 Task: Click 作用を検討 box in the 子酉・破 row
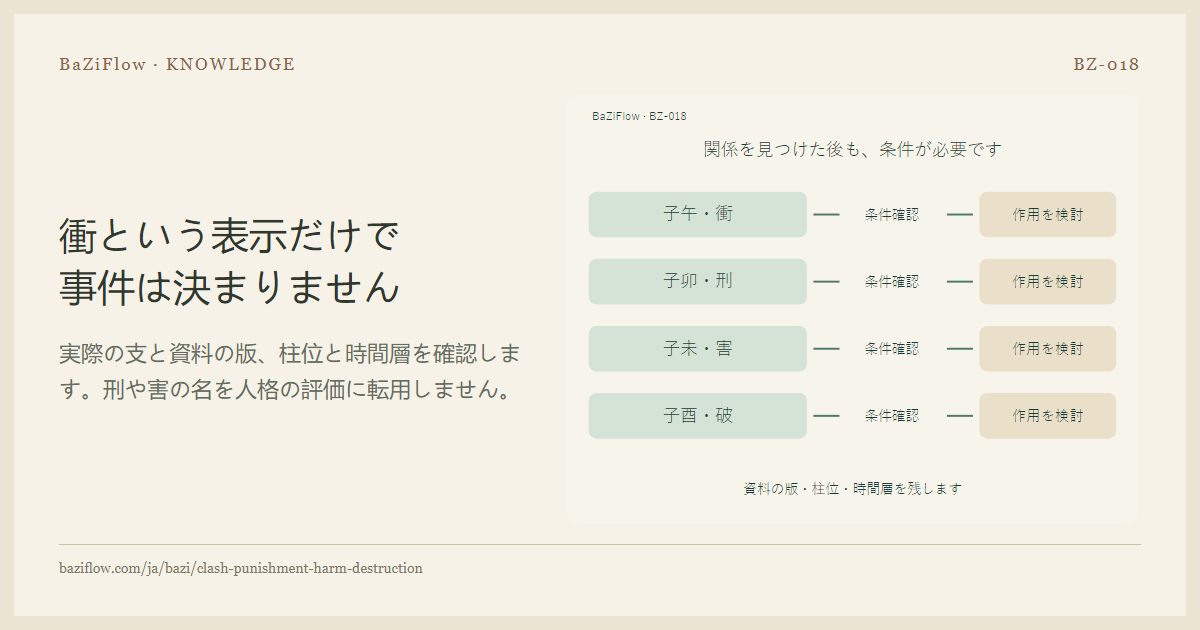point(1047,415)
